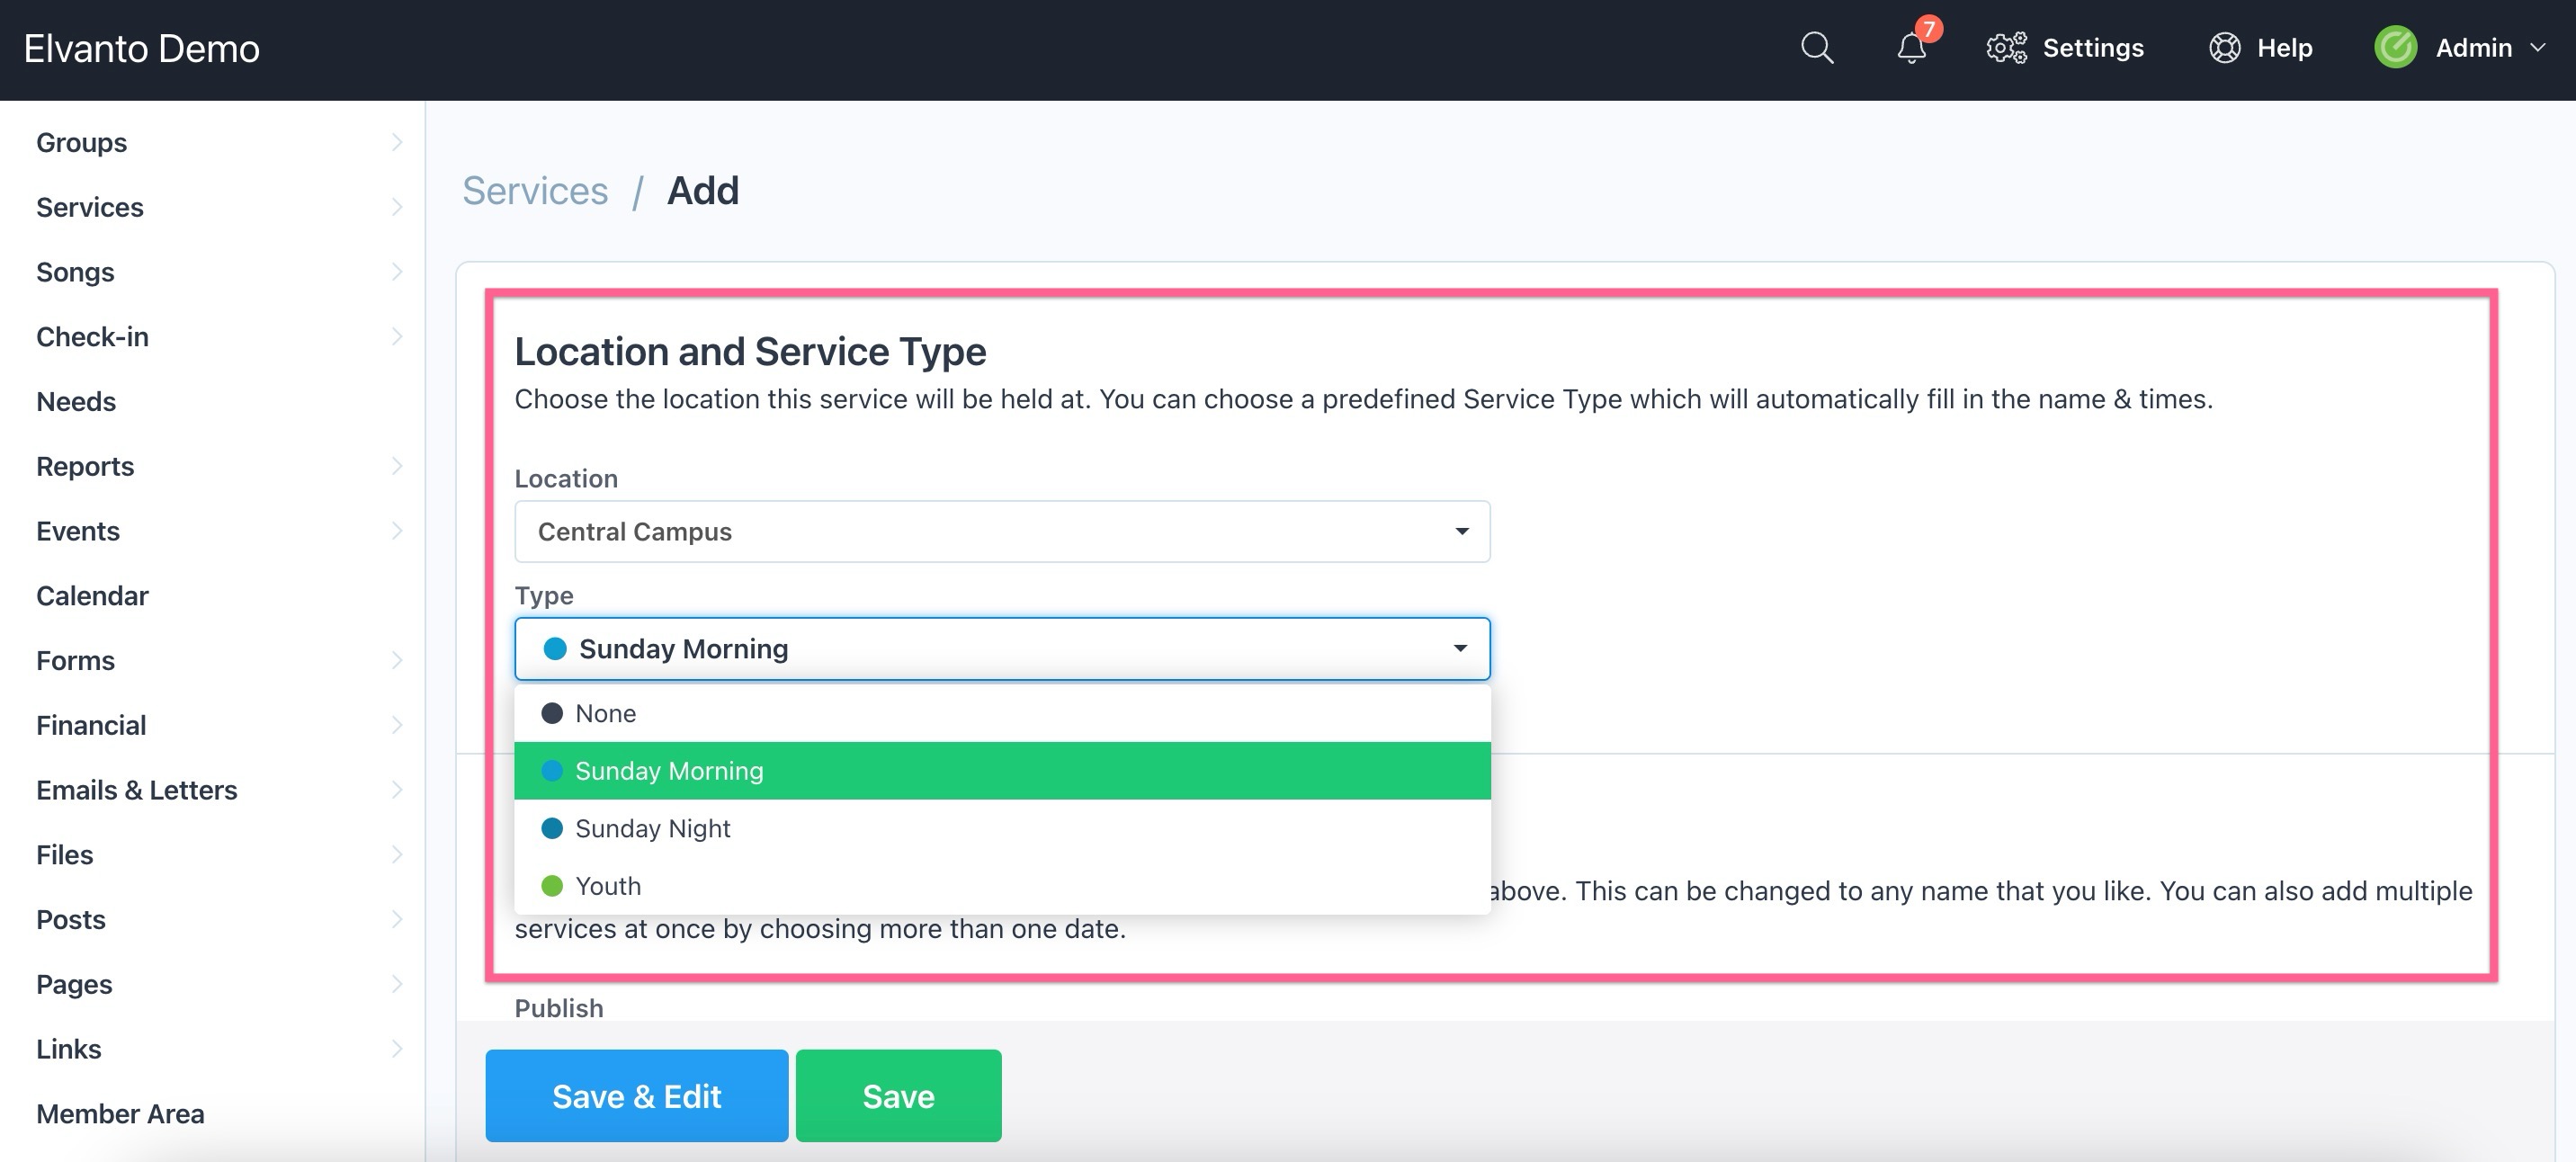This screenshot has width=2576, height=1162.
Task: Expand the Forms sidebar chevron
Action: pos(397,660)
